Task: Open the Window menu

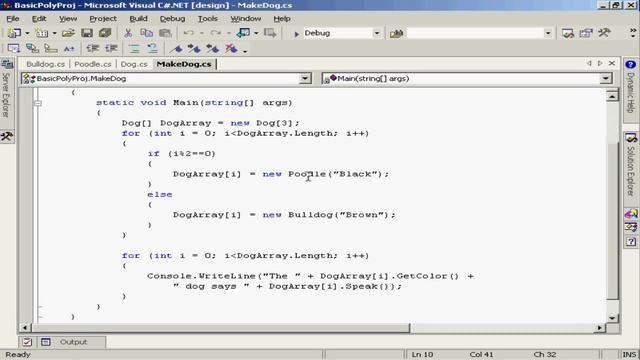Action: click(x=245, y=19)
